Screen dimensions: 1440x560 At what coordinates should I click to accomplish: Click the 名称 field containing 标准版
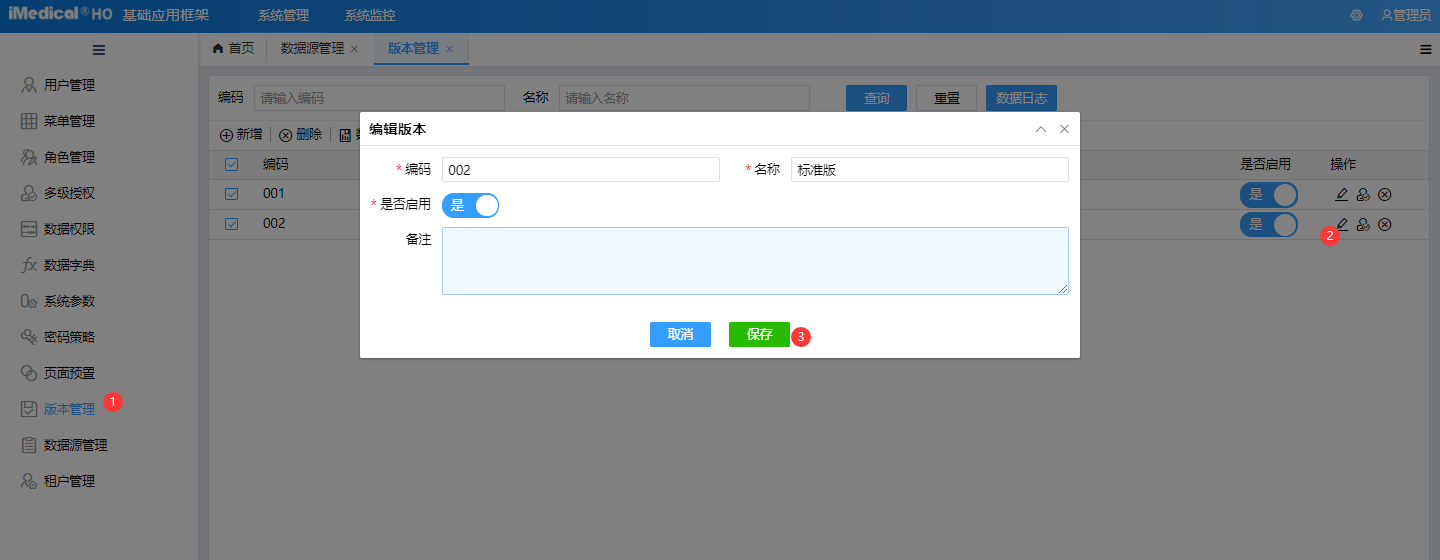tap(929, 170)
